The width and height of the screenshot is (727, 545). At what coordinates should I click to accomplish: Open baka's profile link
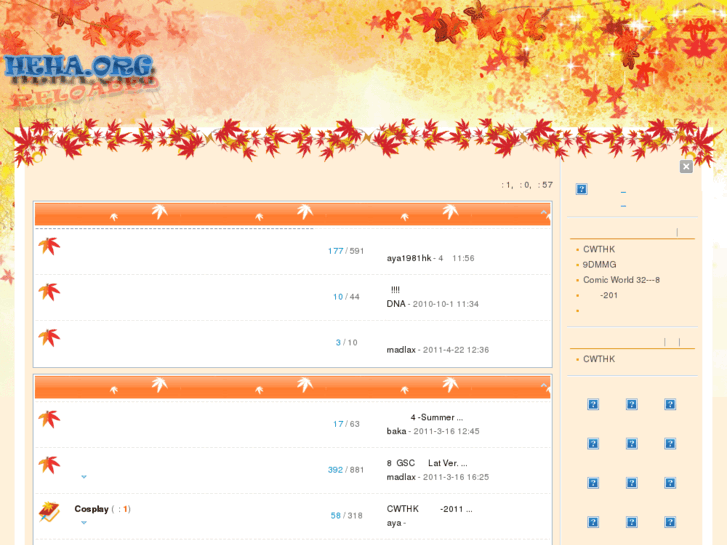click(396, 431)
